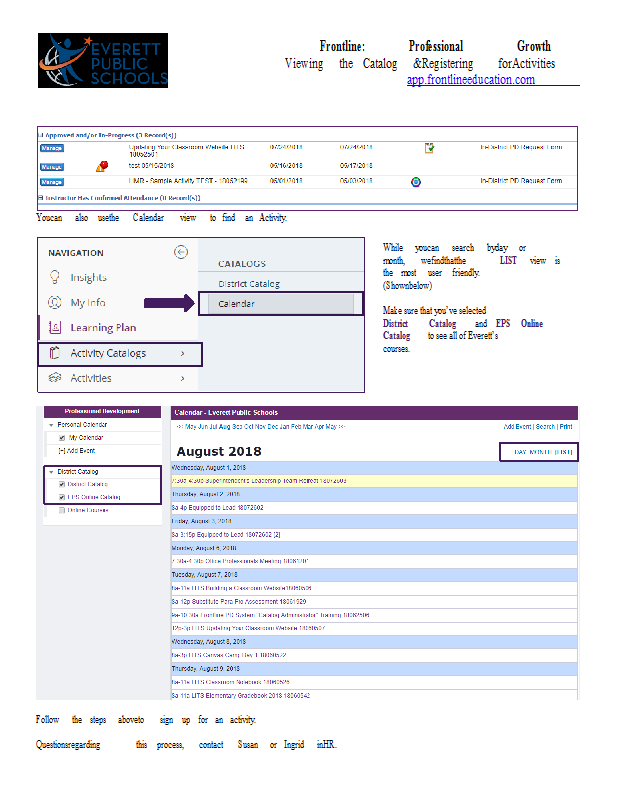Go to next months with >> arrow
This screenshot has height=800, width=618.
[342, 427]
